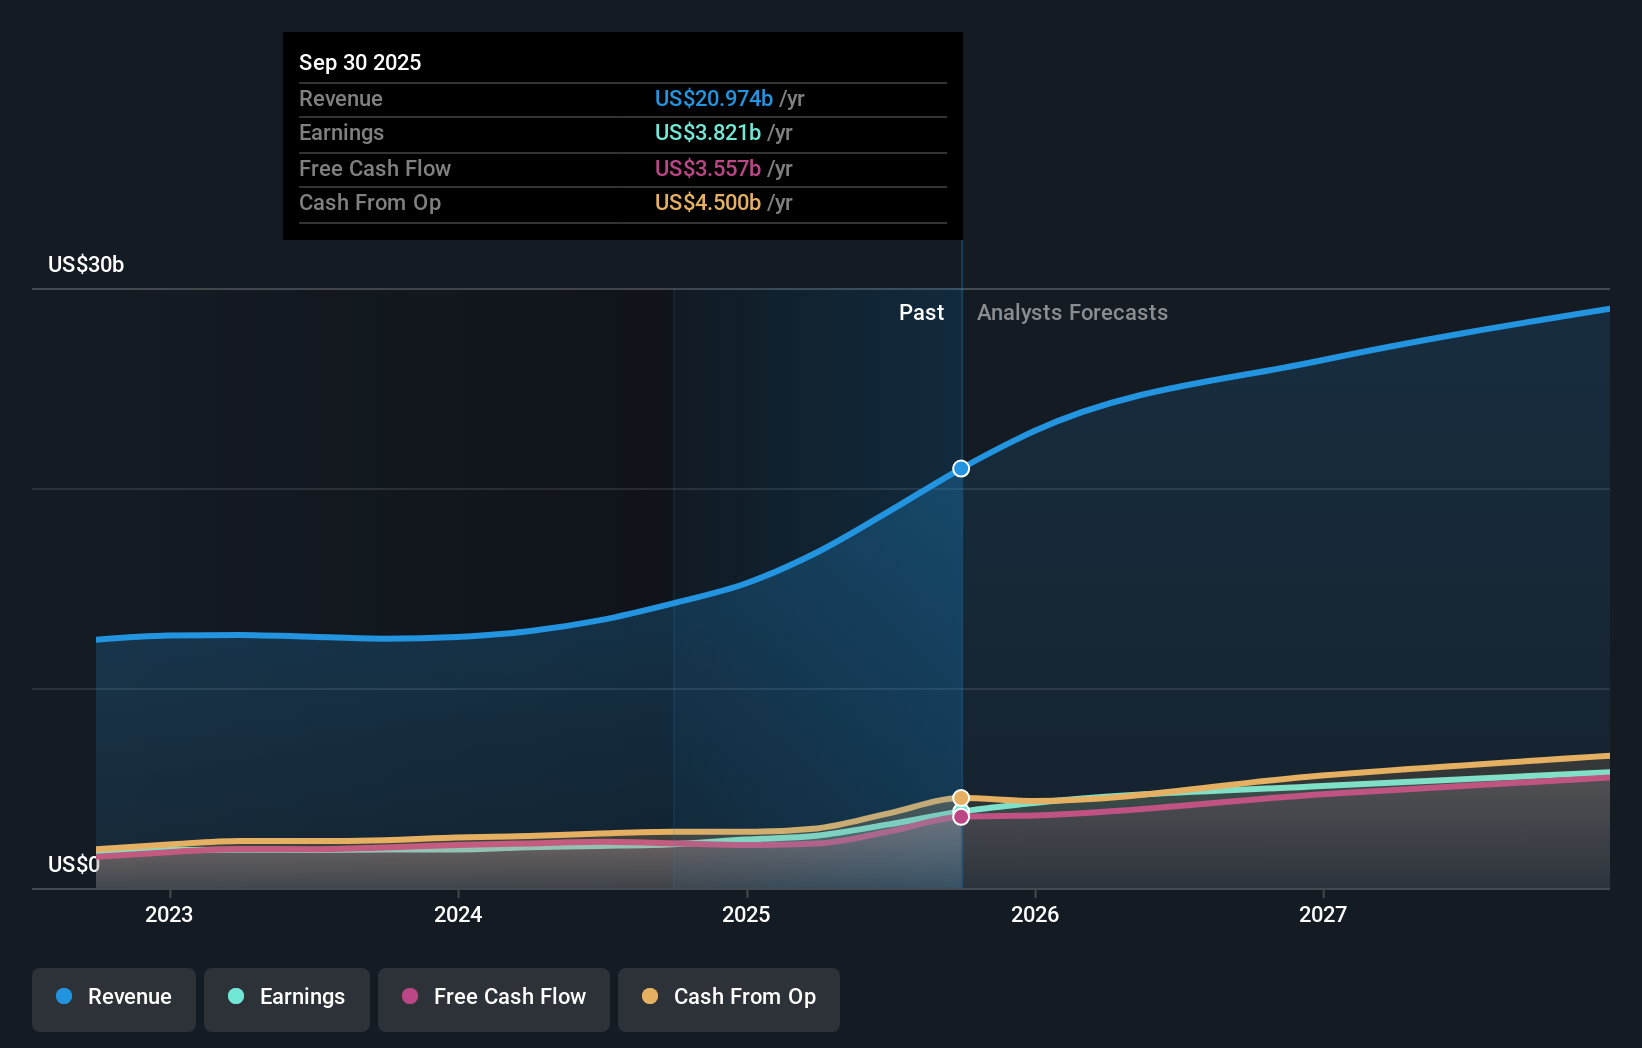
Task: Click the blue Revenue legend dot
Action: point(63,997)
